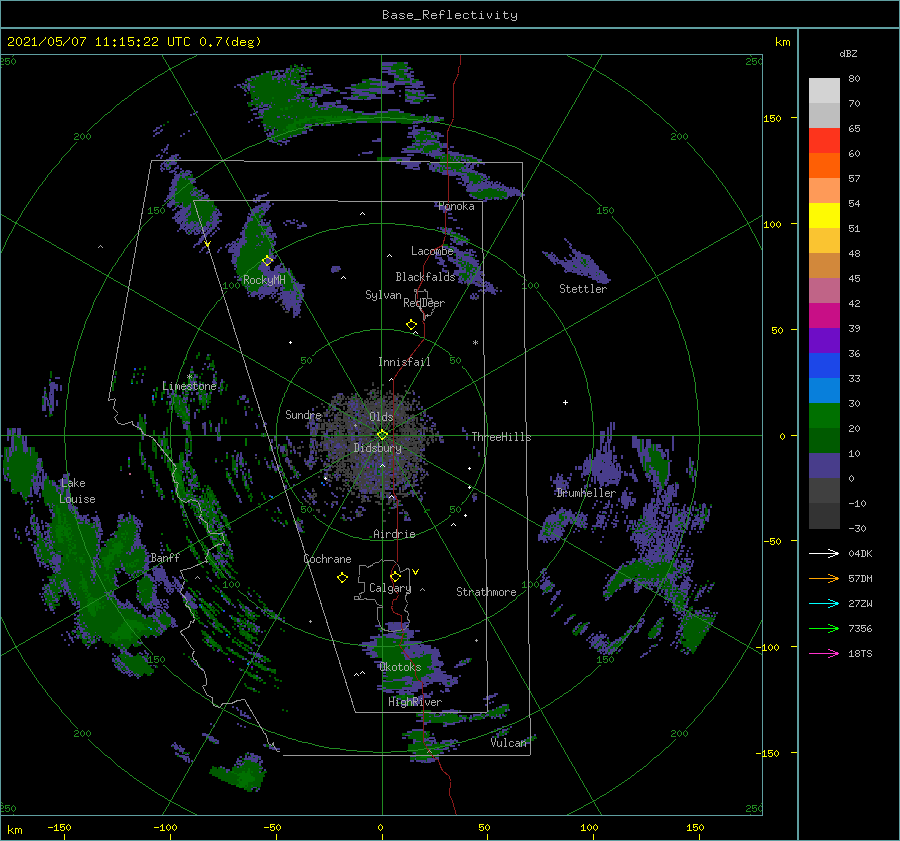This screenshot has width=900, height=841.
Task: Click the radar center diamond near Didsbury
Action: (382, 435)
